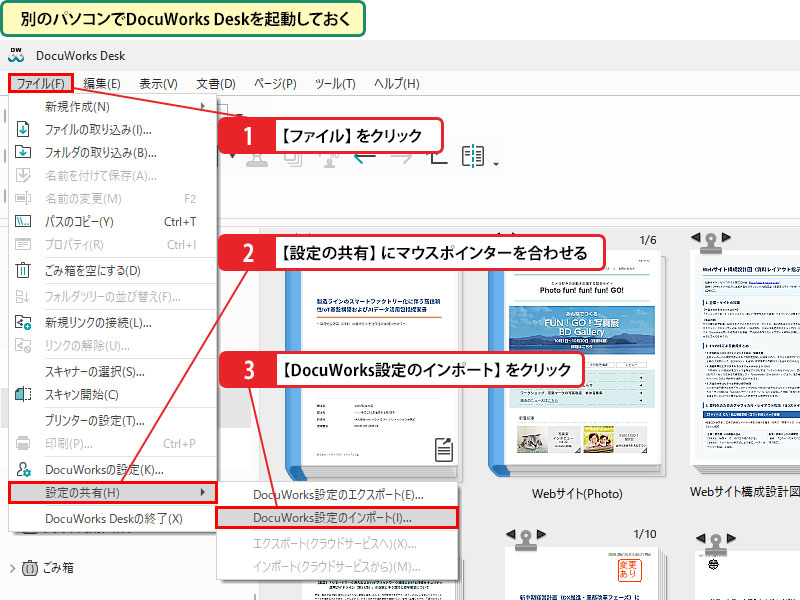
Task: Open DocuWorksの設定(K)...
Action: [113, 469]
